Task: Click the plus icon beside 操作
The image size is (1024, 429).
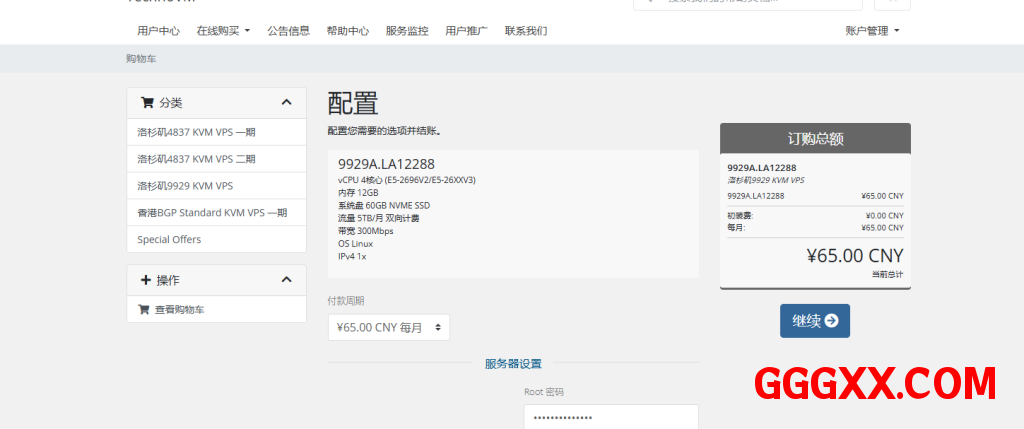Action: click(x=146, y=280)
